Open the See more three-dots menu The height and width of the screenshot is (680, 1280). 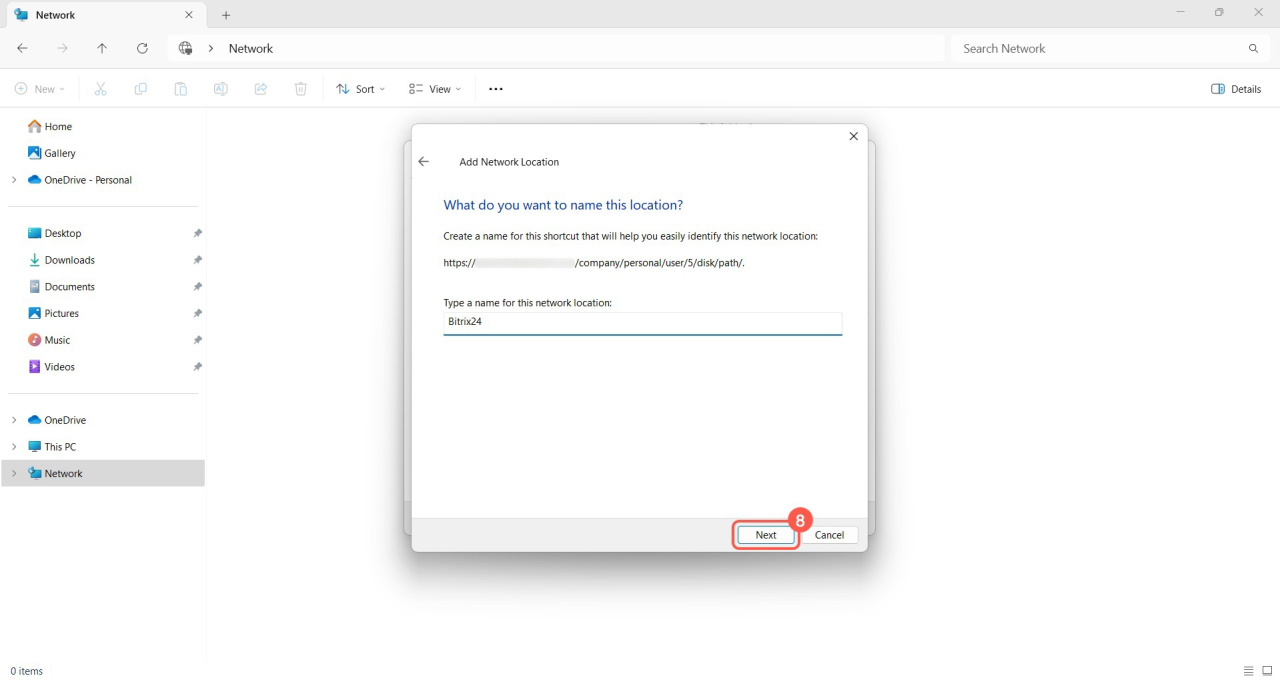pyautogui.click(x=496, y=89)
